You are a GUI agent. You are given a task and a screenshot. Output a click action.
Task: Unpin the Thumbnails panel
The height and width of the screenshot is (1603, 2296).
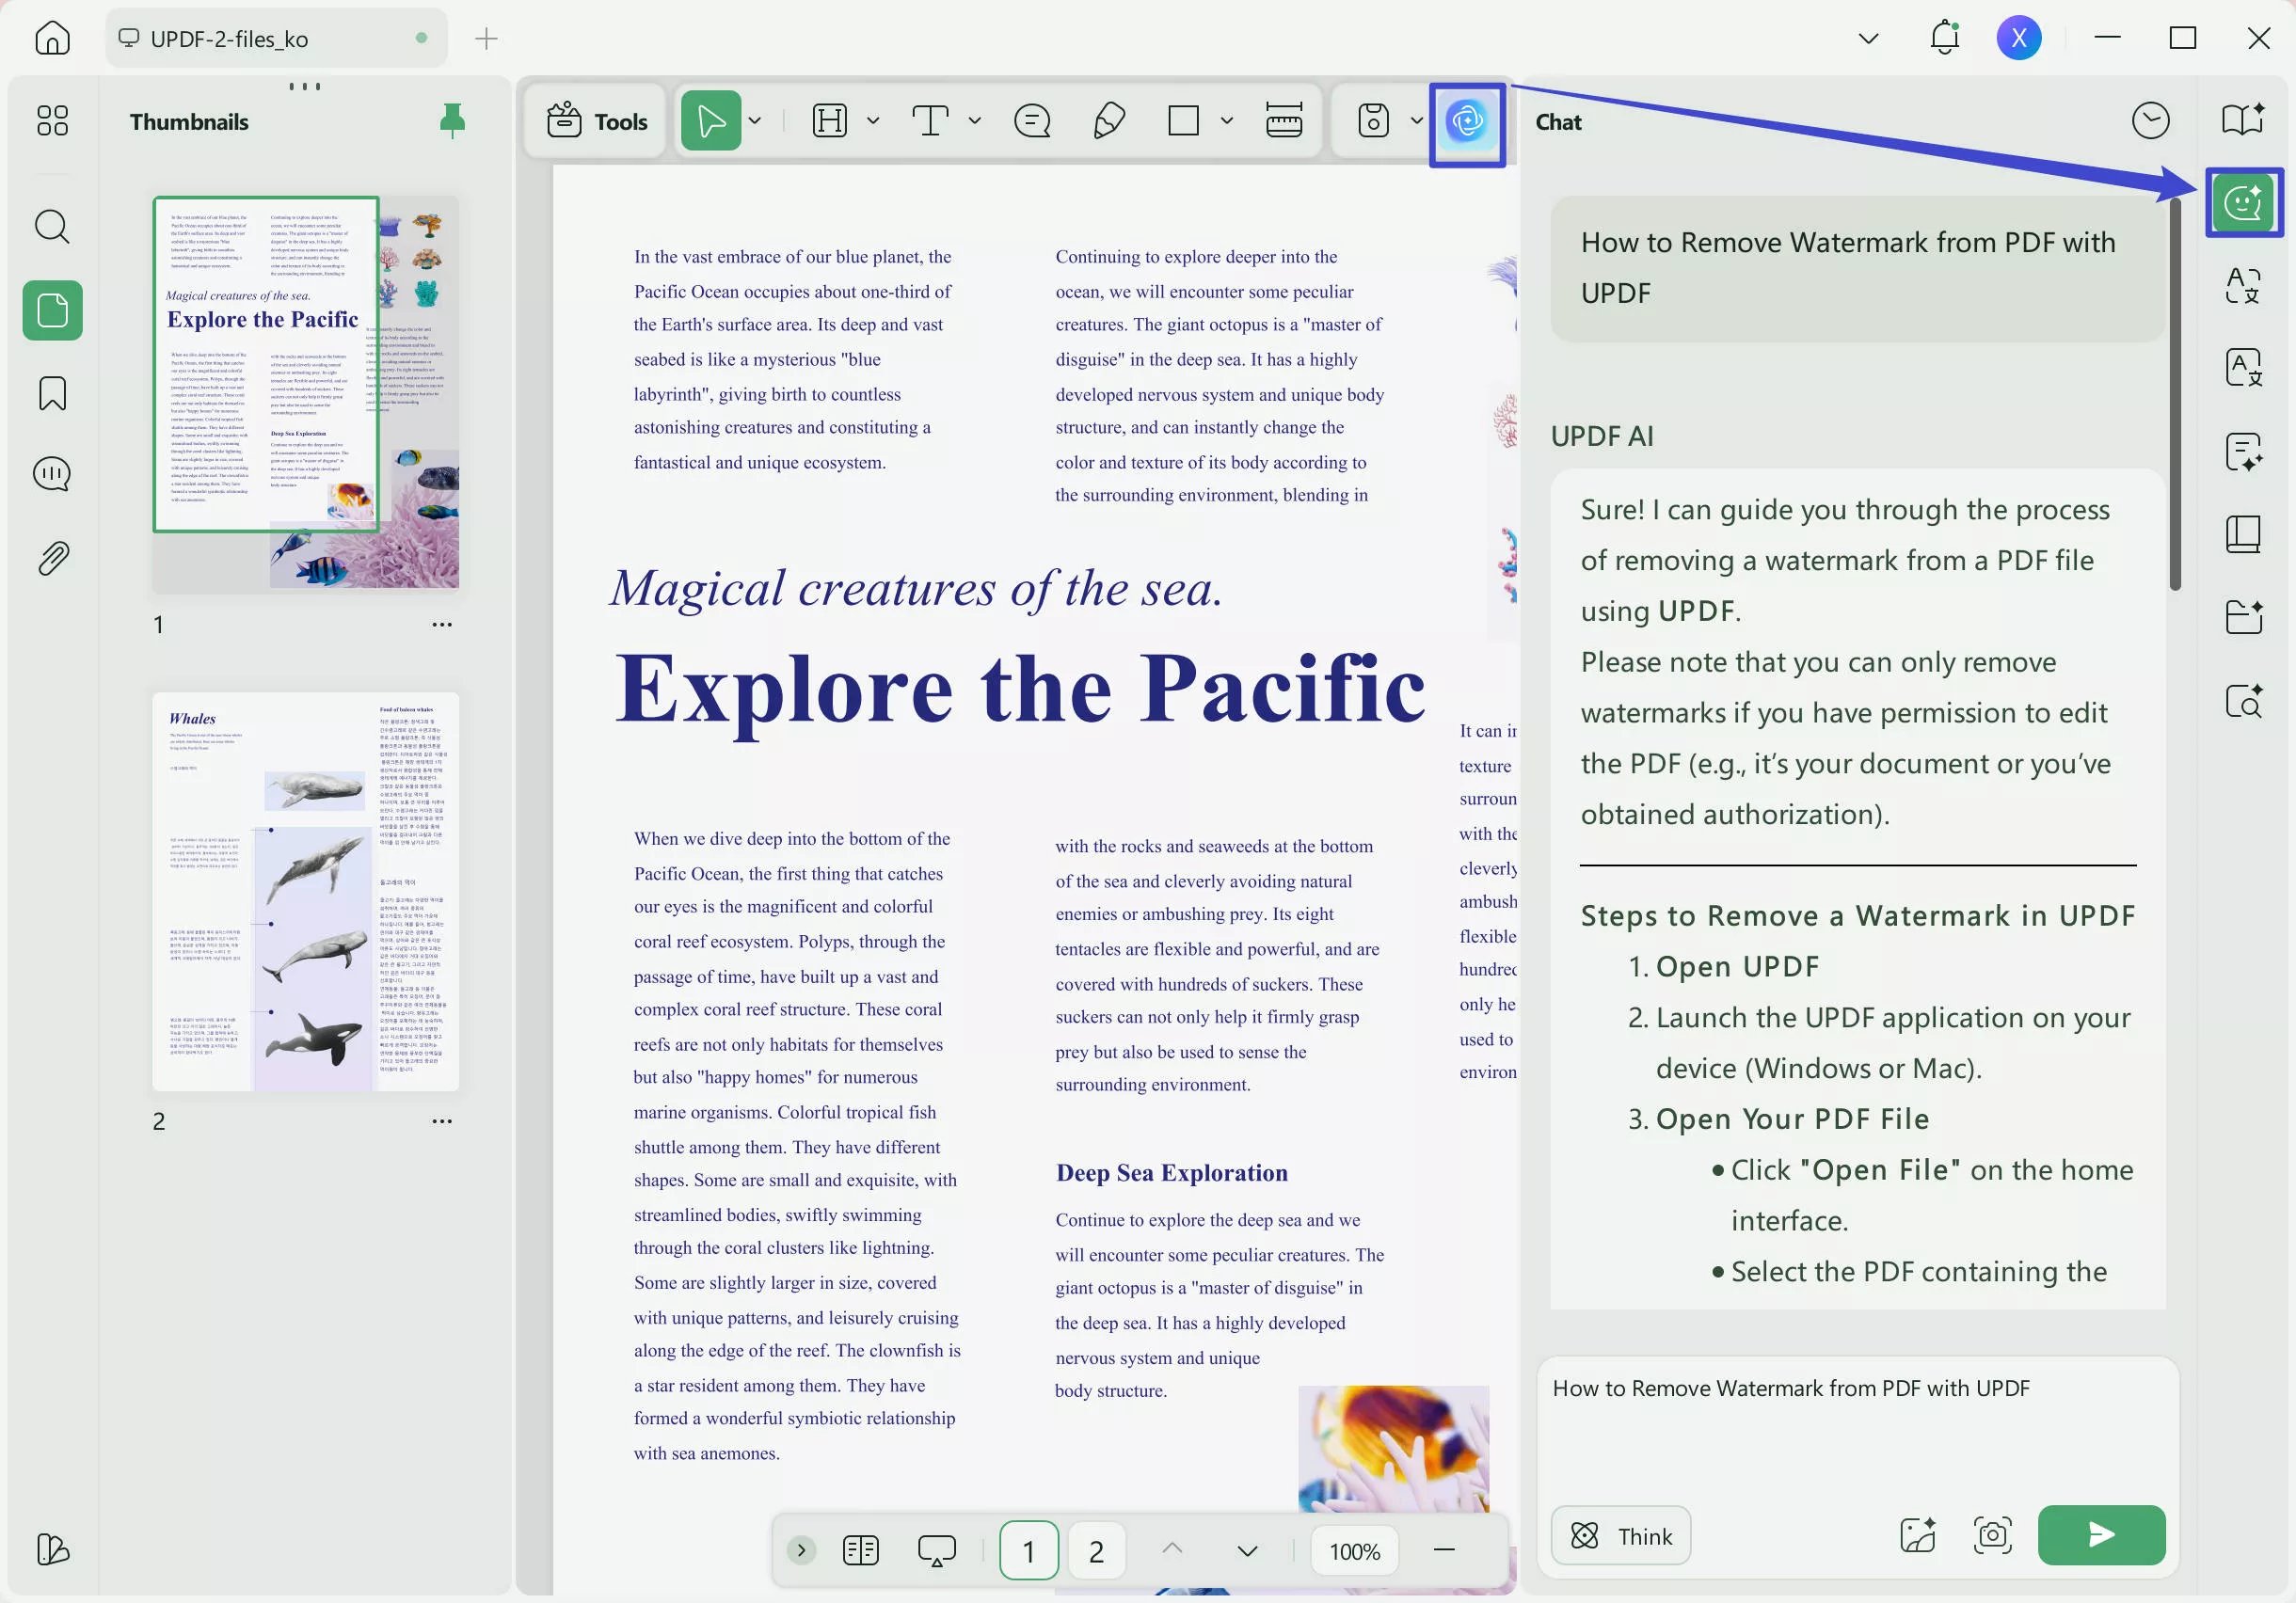pyautogui.click(x=452, y=120)
